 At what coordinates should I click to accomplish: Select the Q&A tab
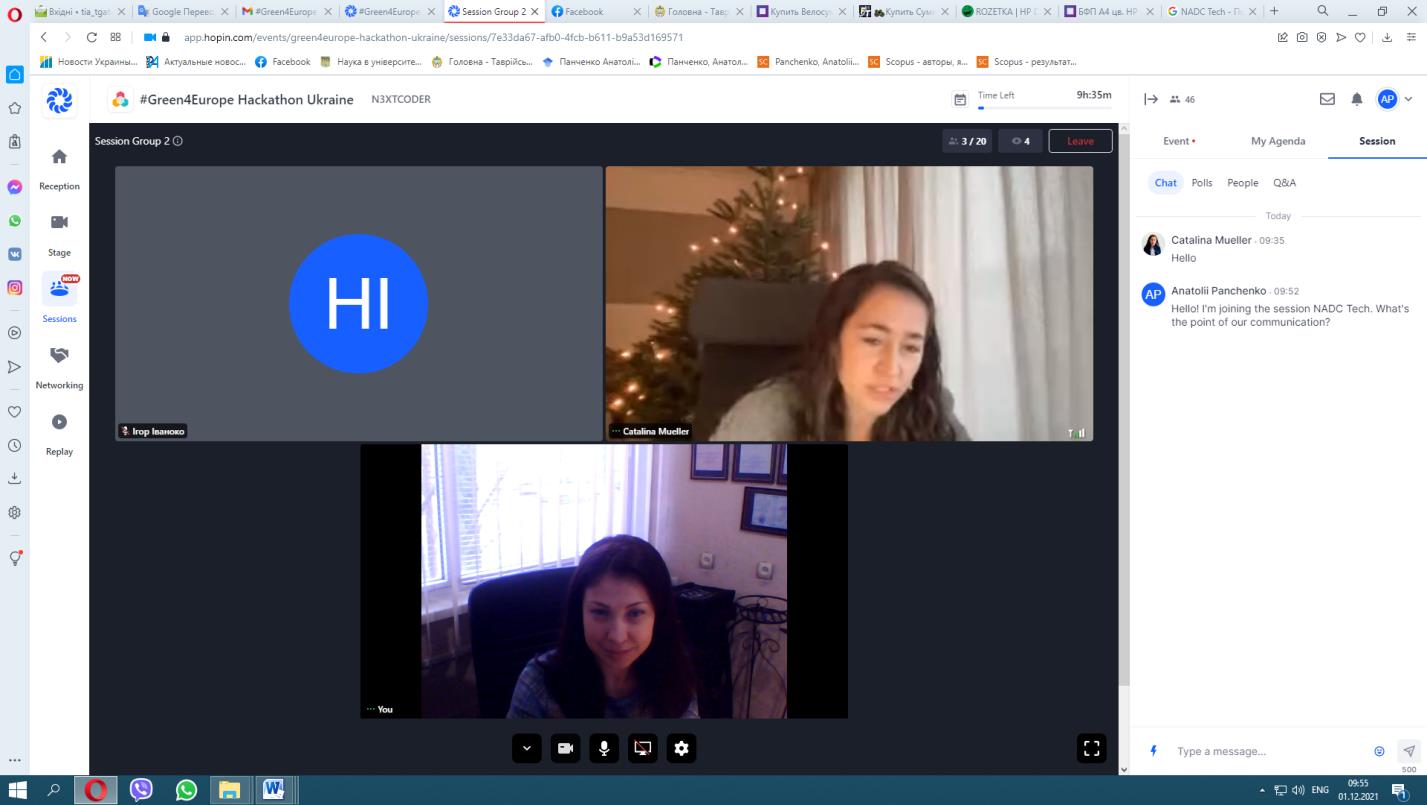click(x=1285, y=183)
